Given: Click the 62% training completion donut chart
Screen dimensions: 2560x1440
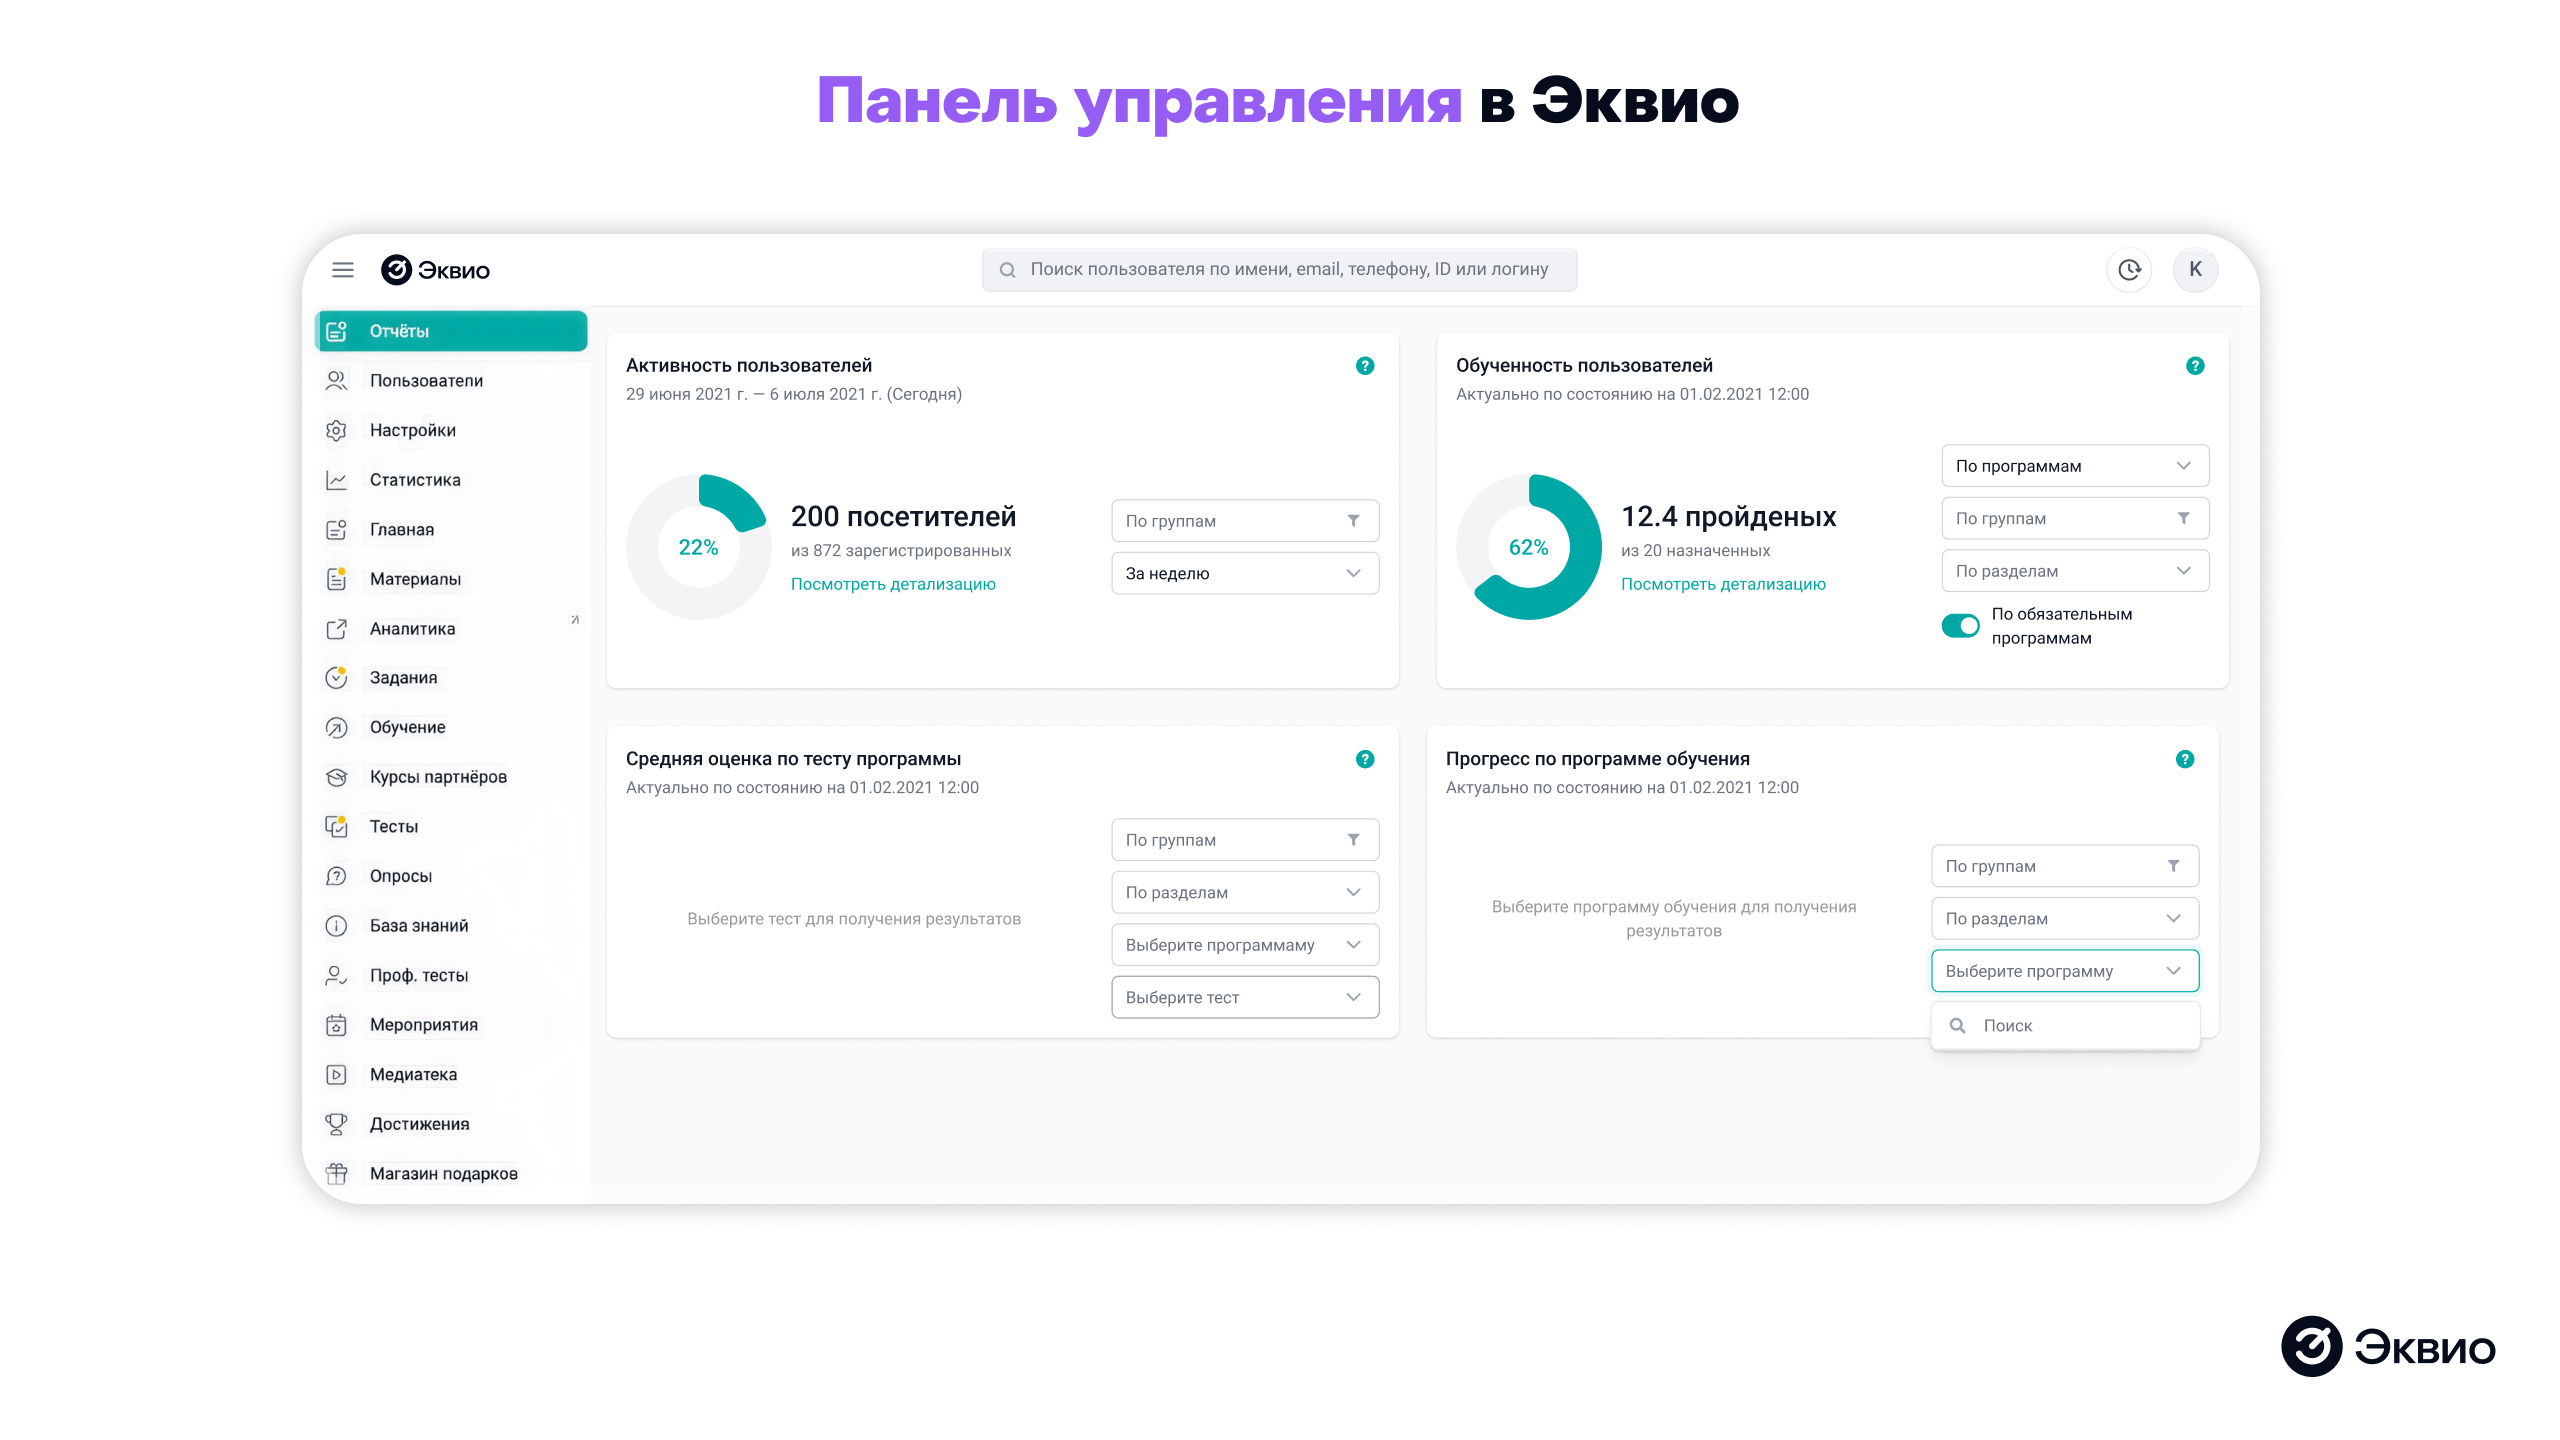Looking at the screenshot, I should tap(1529, 547).
